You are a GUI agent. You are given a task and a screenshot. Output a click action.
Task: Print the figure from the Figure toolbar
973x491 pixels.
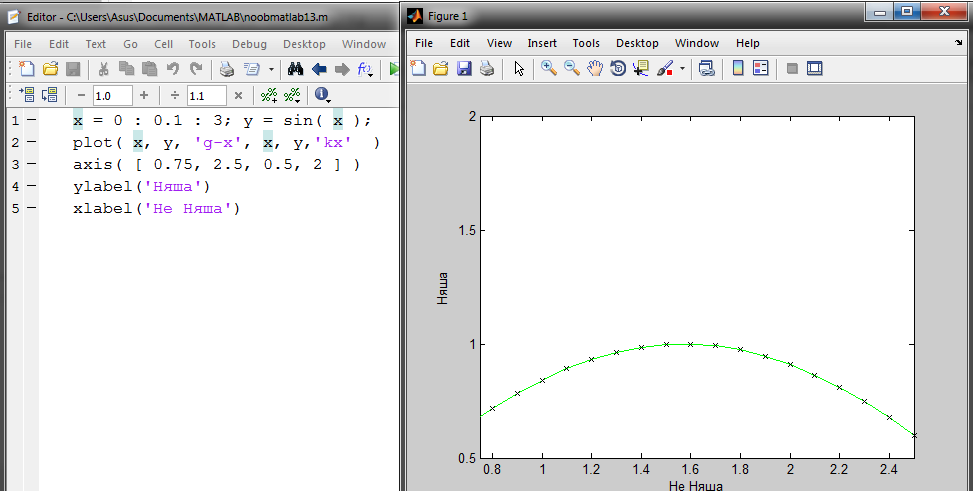[x=487, y=68]
